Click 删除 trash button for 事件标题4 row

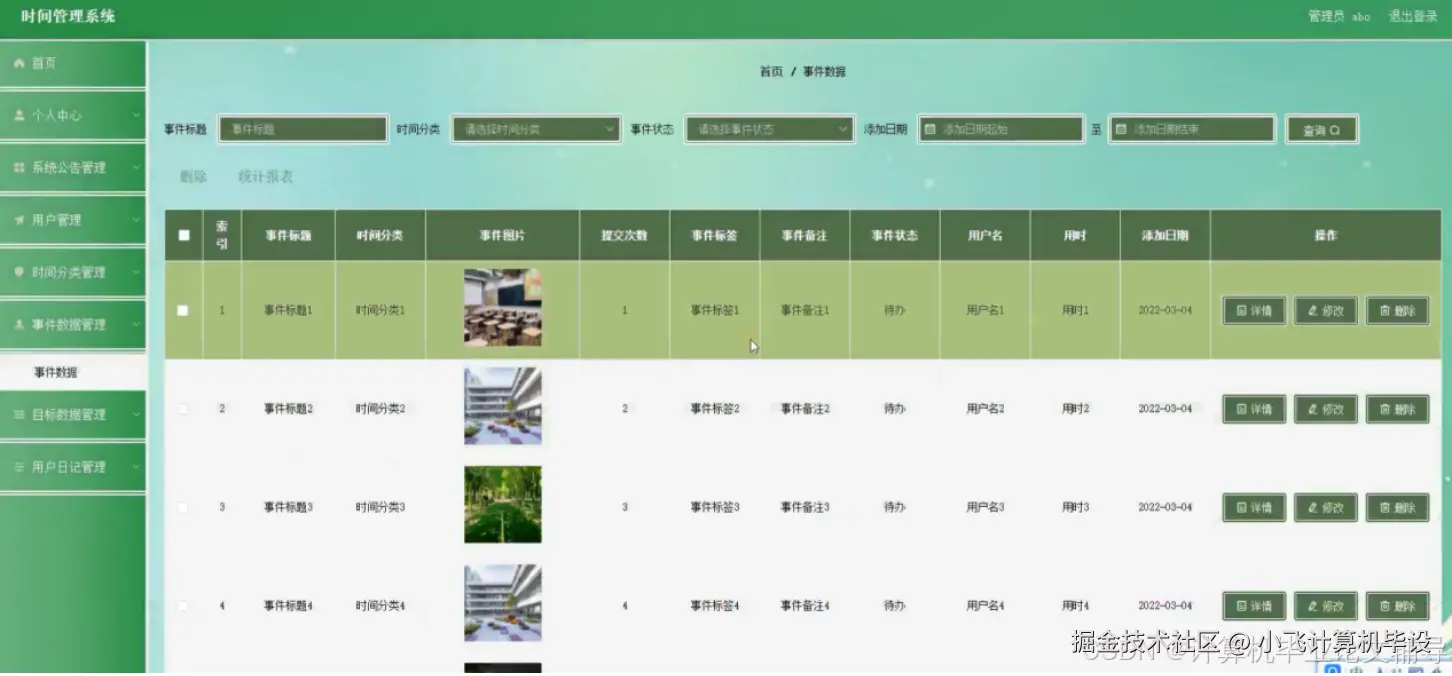tap(1397, 606)
